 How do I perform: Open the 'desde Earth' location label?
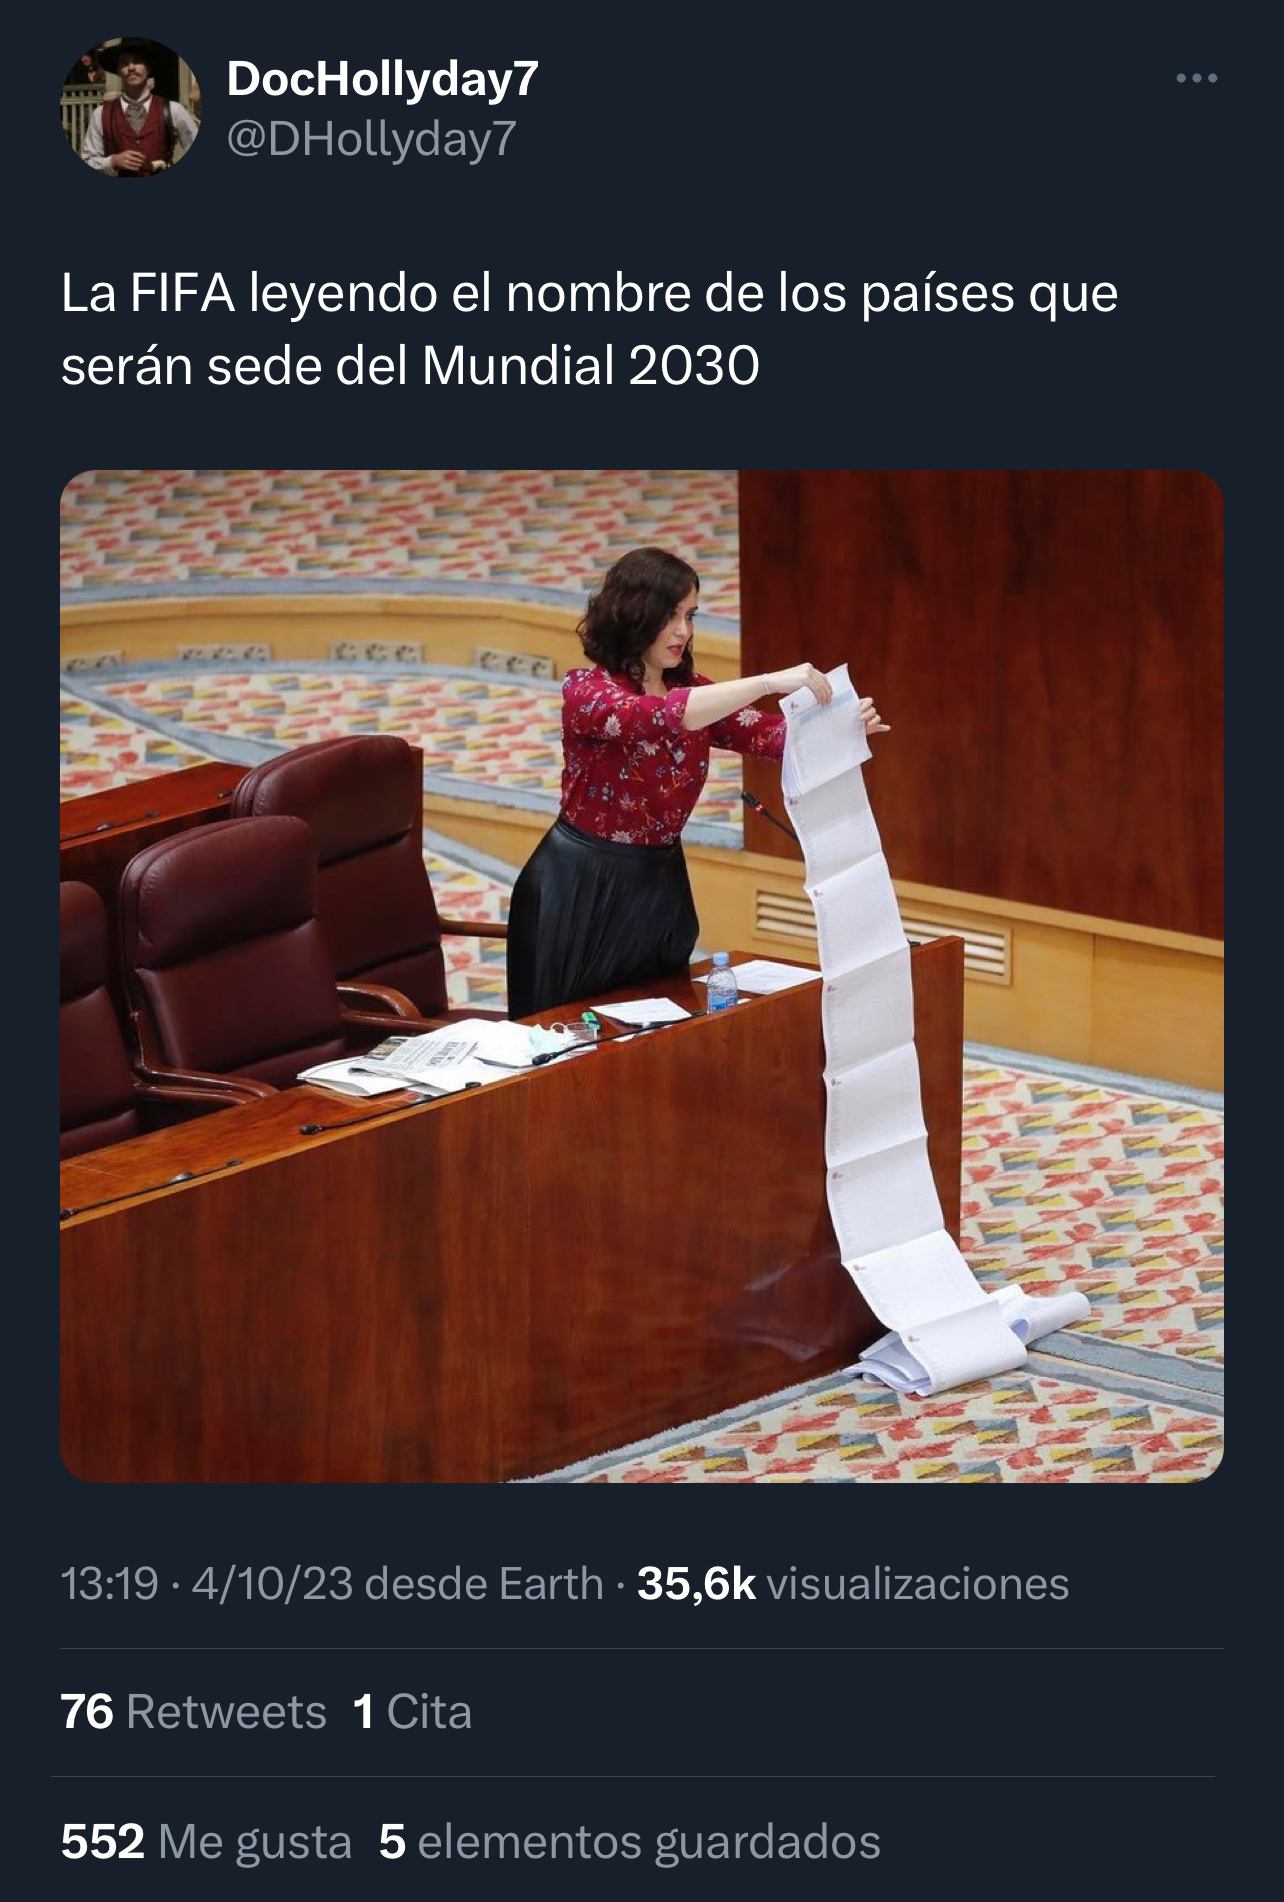(484, 1584)
